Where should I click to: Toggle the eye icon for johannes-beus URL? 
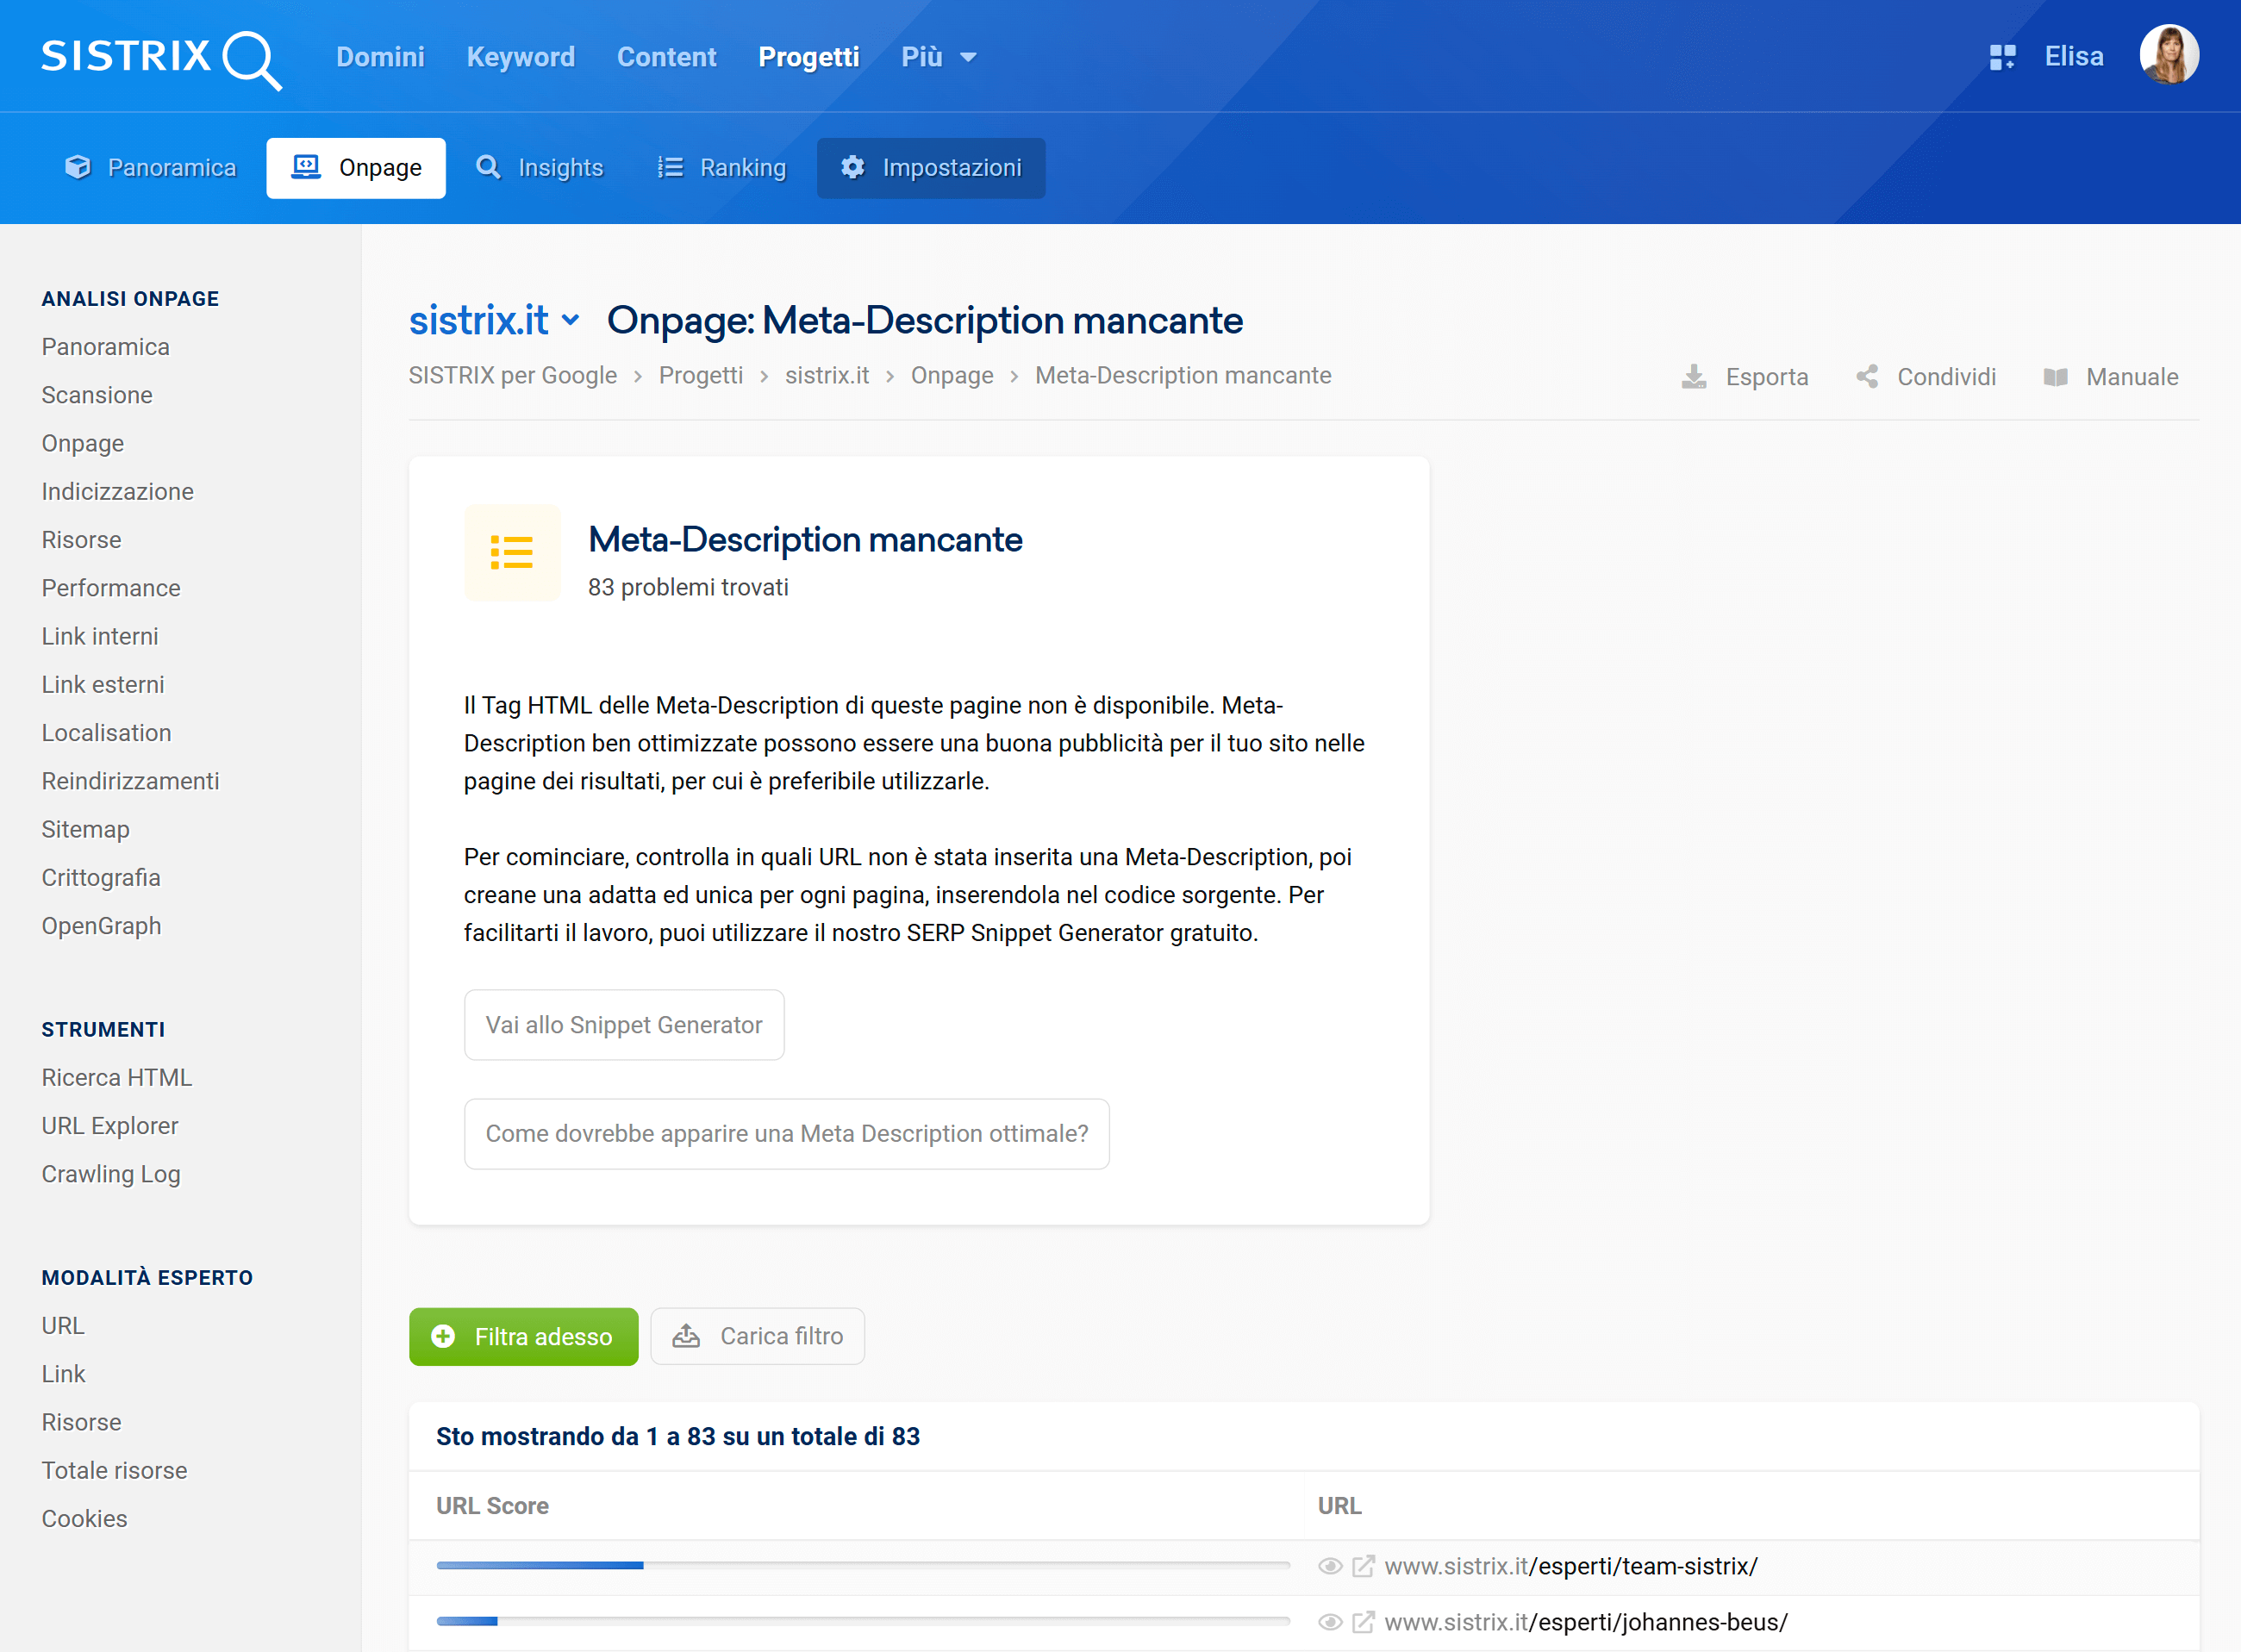coord(1329,1621)
